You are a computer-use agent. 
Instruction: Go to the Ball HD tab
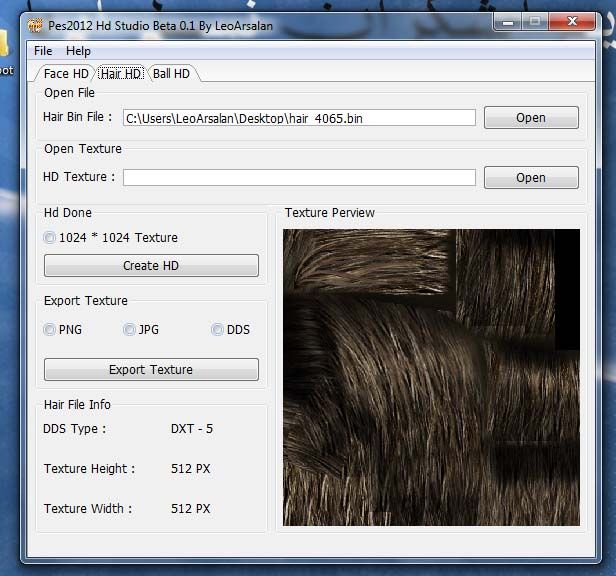(x=171, y=74)
